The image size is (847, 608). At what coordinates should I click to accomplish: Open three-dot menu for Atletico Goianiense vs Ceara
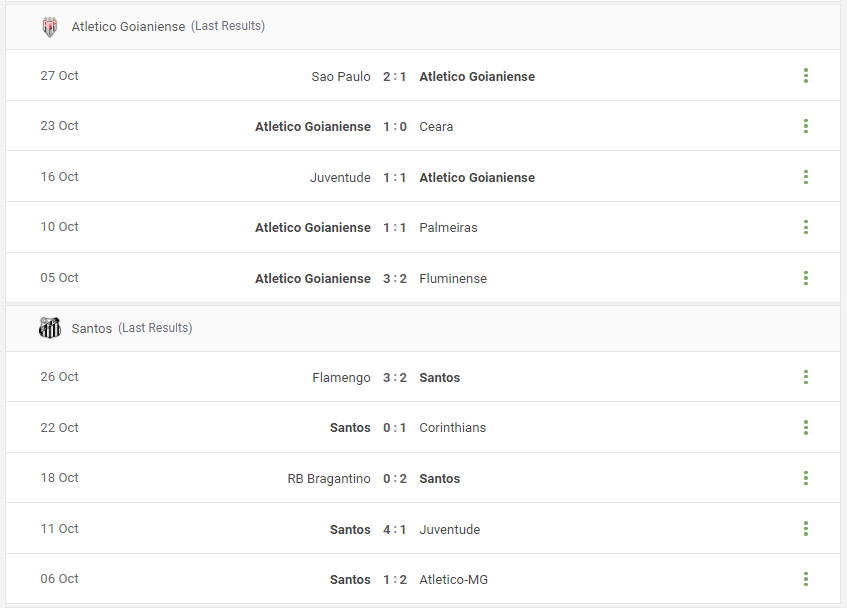805,126
